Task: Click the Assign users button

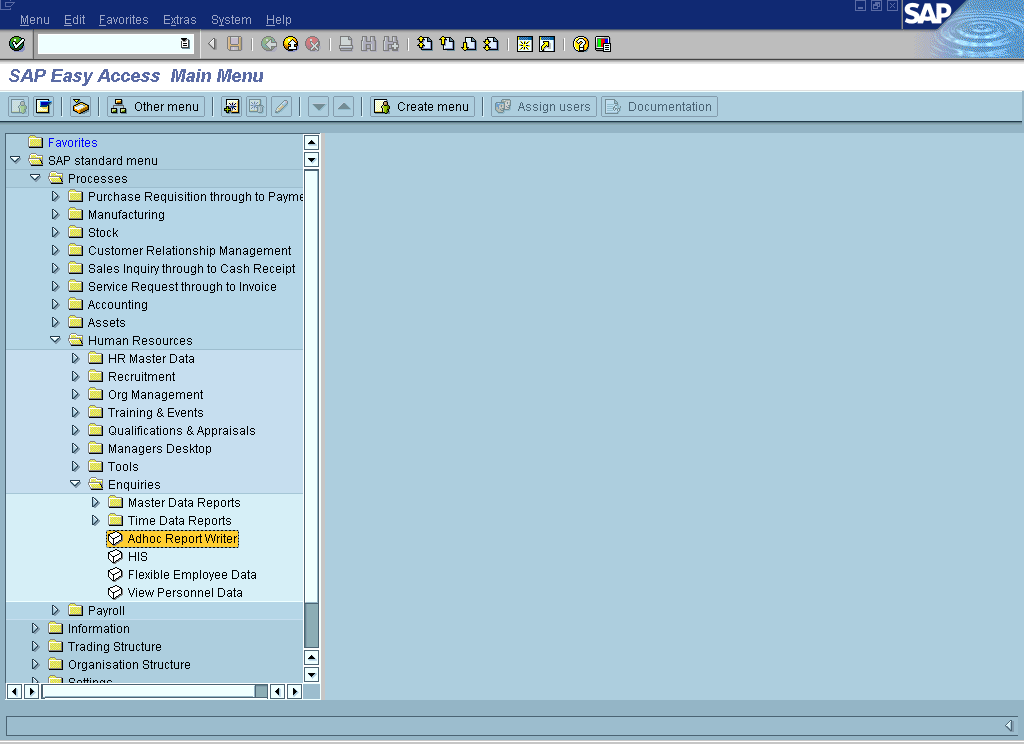Action: click(544, 106)
